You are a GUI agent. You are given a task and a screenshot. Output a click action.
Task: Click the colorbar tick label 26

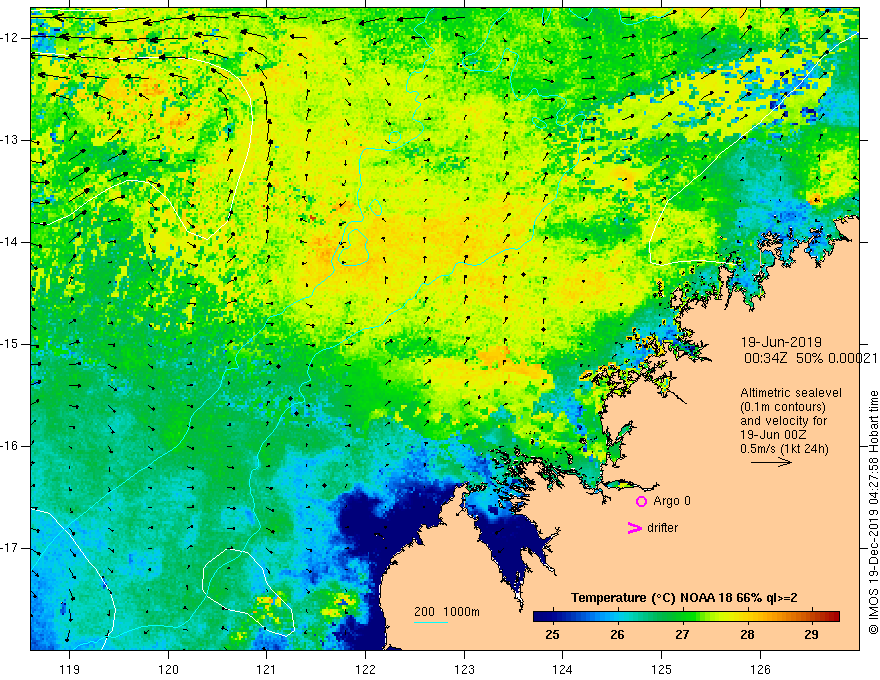click(617, 635)
